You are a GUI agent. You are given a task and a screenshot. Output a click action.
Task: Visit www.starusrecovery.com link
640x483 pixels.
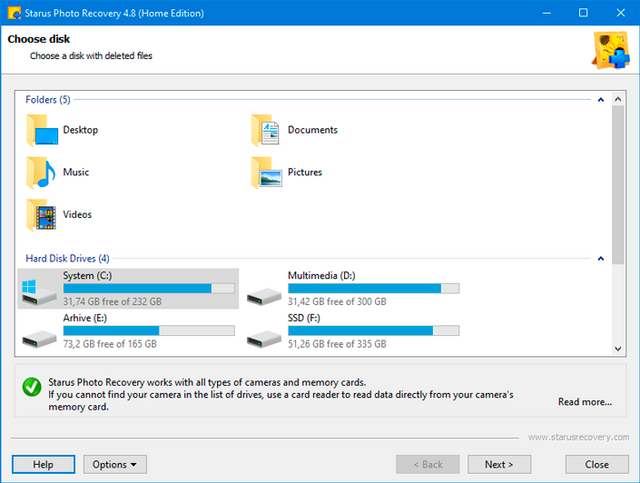pos(579,437)
